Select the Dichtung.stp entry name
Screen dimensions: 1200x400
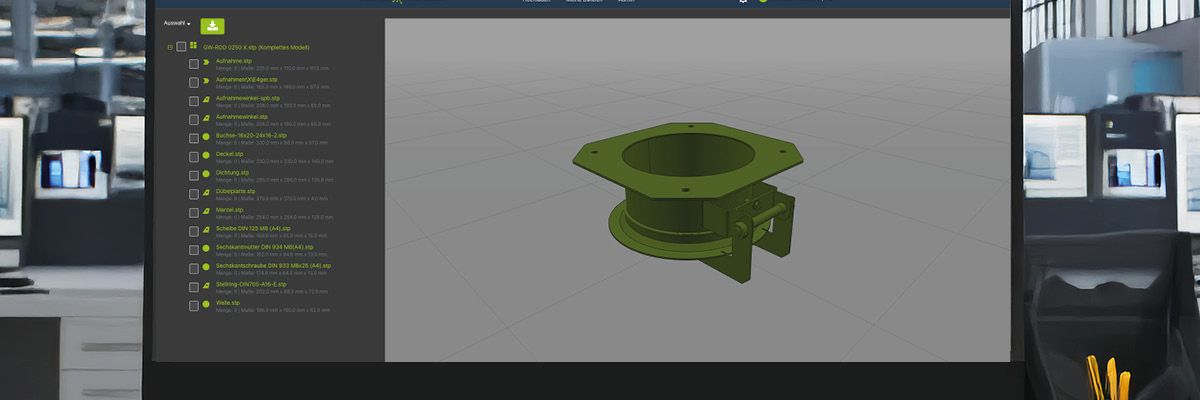pyautogui.click(x=233, y=172)
